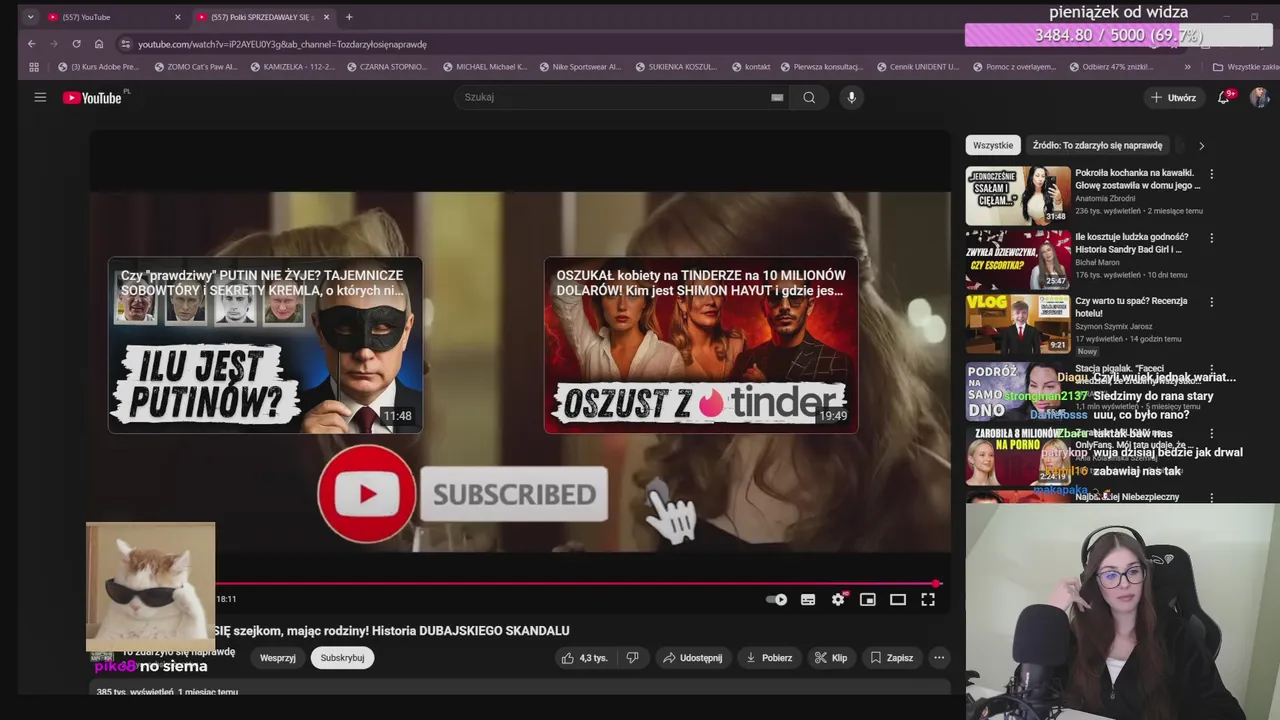Image resolution: width=1280 pixels, height=720 pixels.
Task: Like the video, 4,3 tys. button
Action: tap(584, 658)
